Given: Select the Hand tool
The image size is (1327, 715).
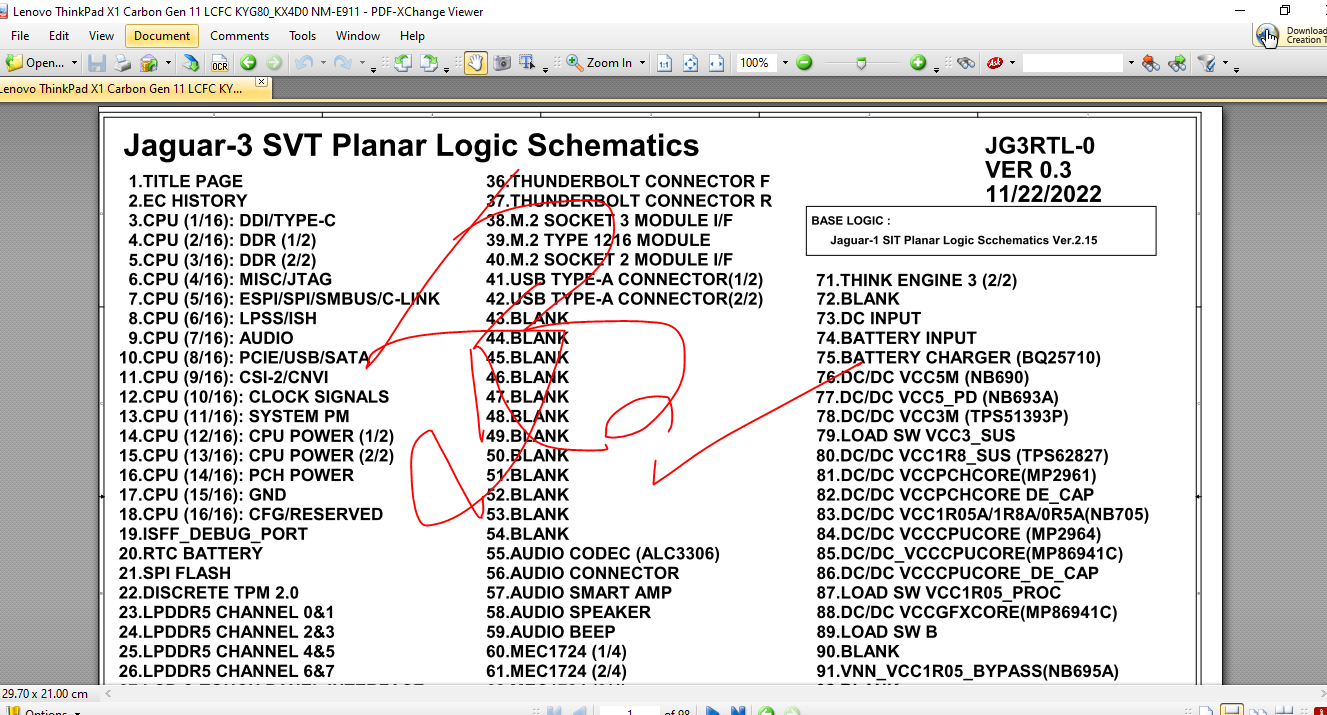Looking at the screenshot, I should (475, 63).
